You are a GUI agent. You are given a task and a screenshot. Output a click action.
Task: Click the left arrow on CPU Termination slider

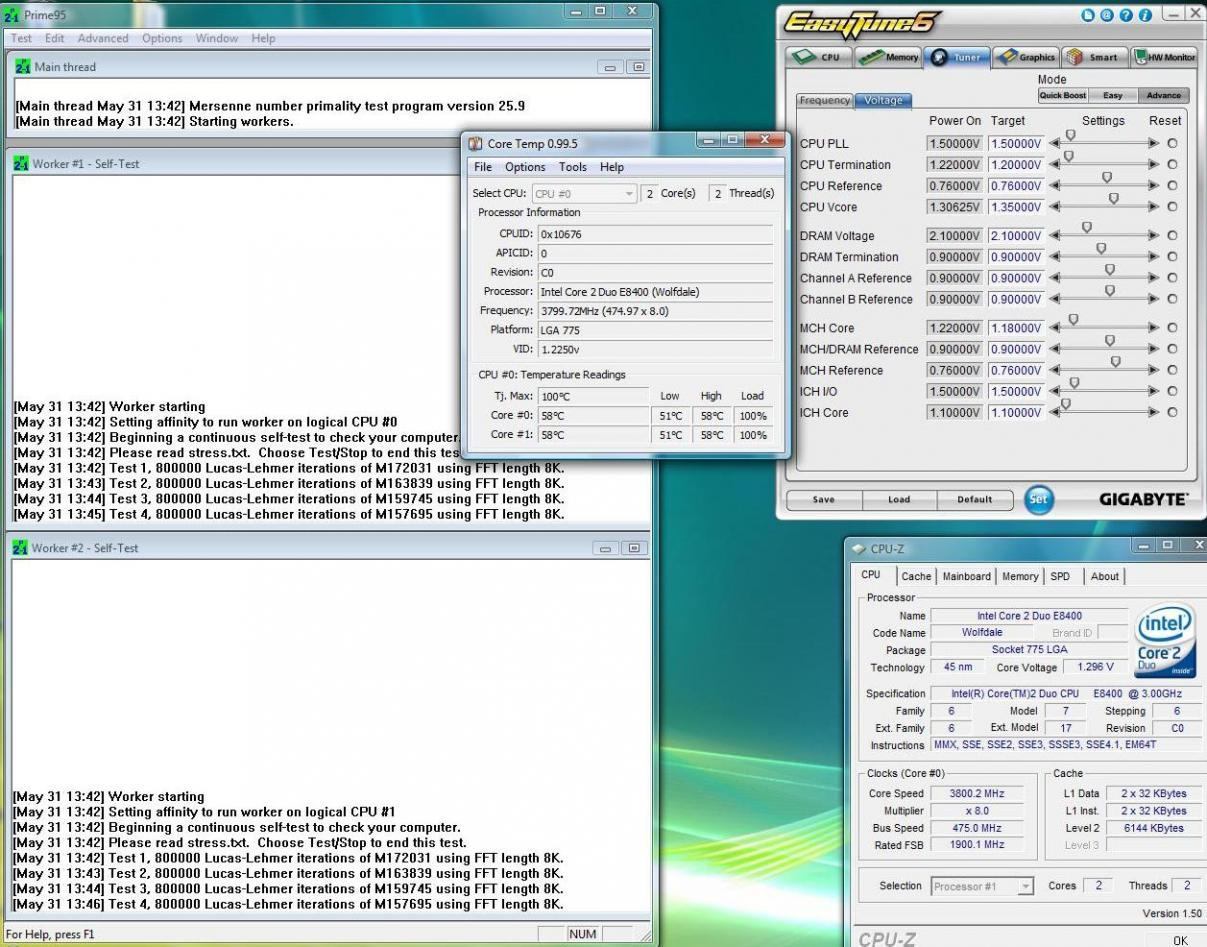[x=1054, y=165]
